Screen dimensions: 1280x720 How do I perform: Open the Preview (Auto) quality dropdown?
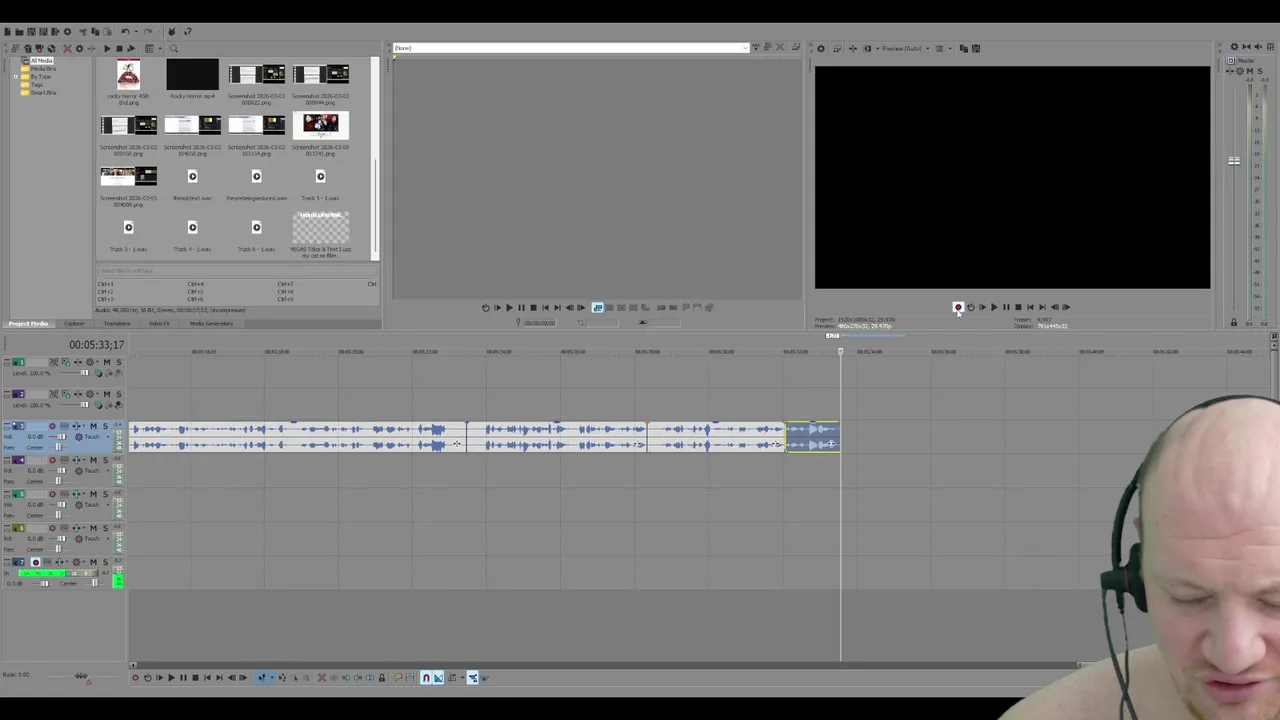pos(928,48)
